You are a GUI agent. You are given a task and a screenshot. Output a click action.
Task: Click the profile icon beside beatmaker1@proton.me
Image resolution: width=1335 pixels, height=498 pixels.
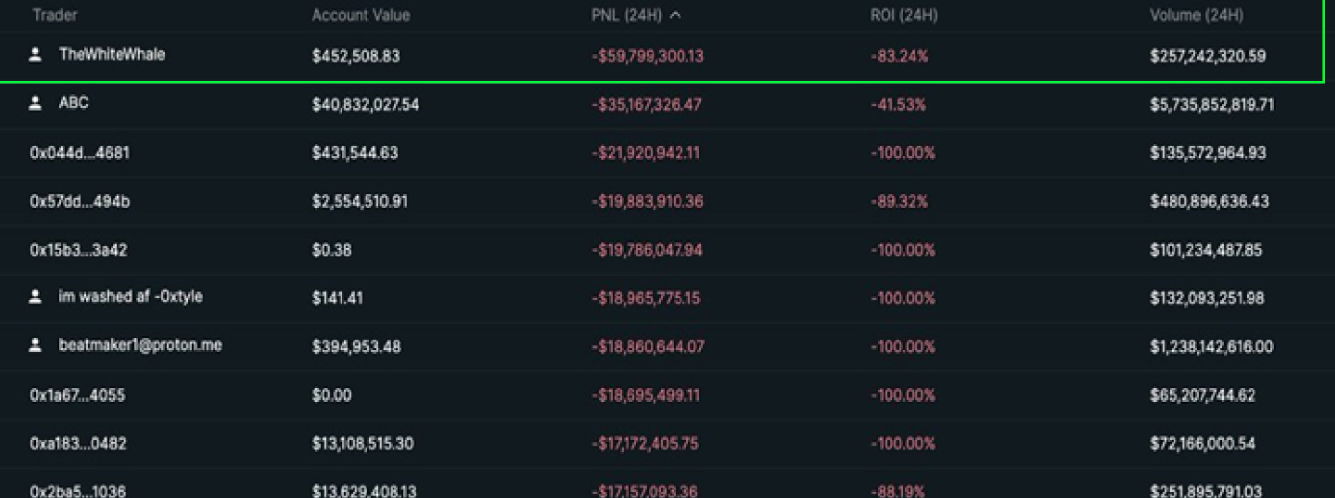coord(36,346)
